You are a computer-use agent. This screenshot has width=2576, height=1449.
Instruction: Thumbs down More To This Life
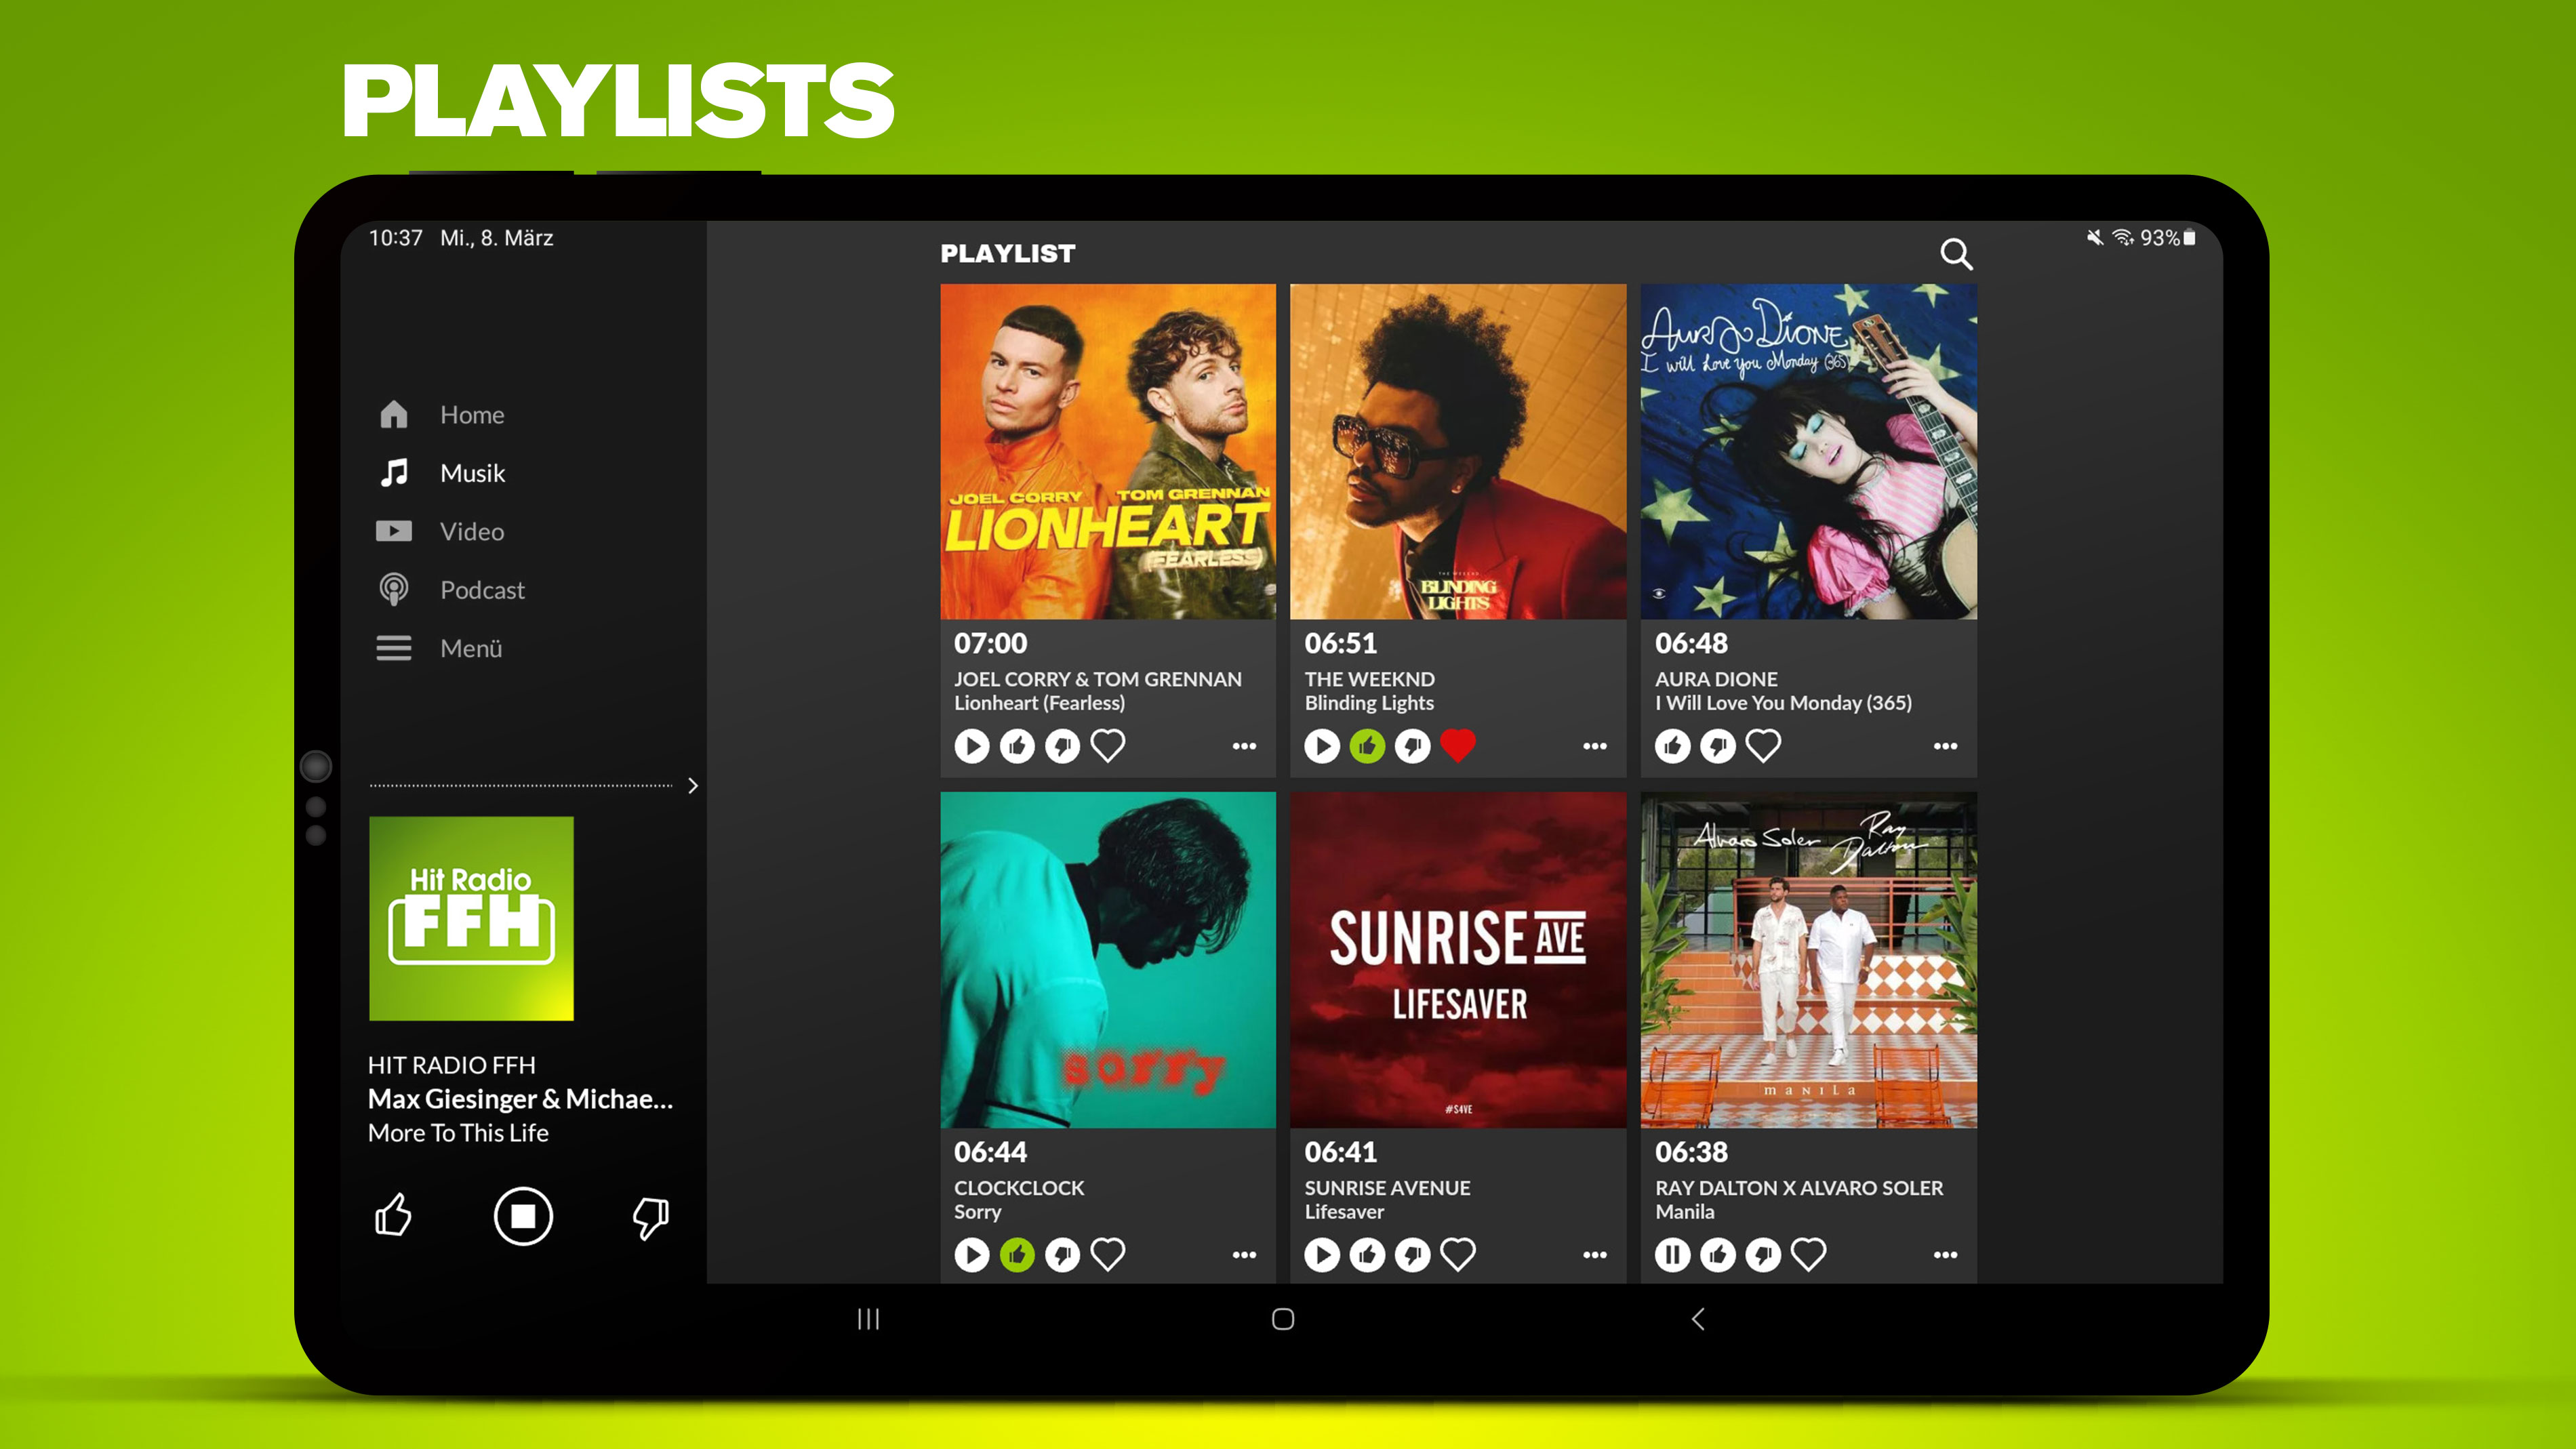click(x=651, y=1217)
